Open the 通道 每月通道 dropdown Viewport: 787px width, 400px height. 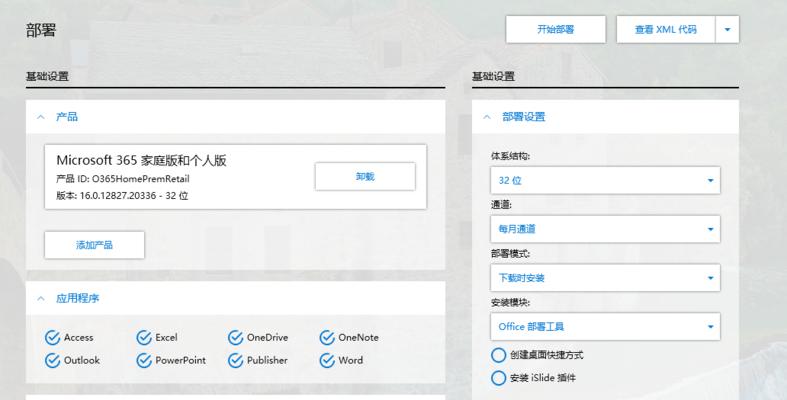click(x=605, y=229)
